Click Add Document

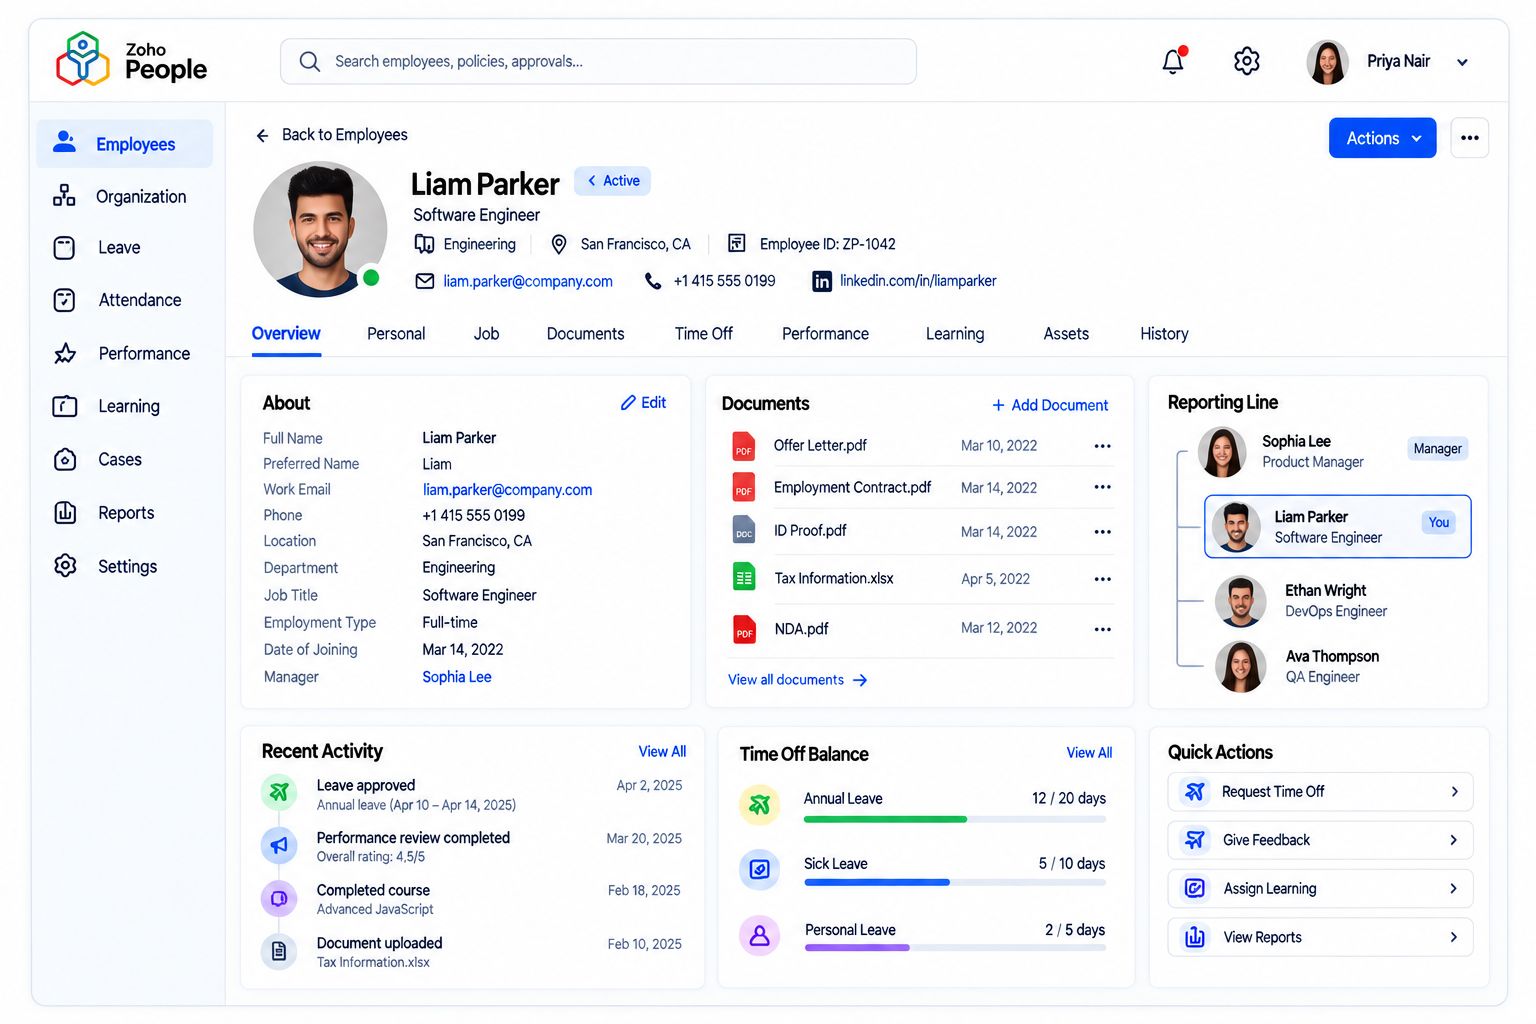(1049, 405)
